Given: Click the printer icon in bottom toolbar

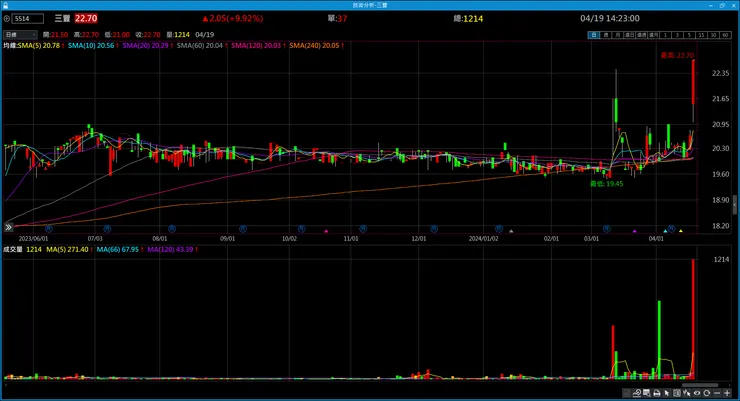Looking at the screenshot, I should [656, 393].
